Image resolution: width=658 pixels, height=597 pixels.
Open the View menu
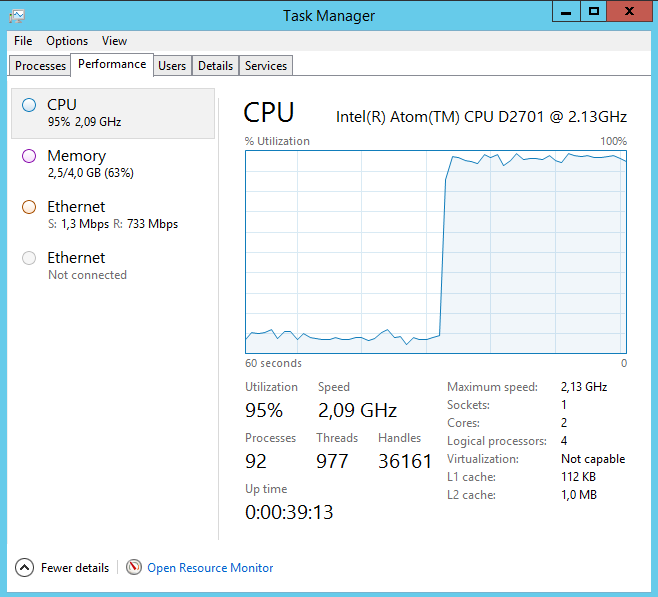pos(114,41)
